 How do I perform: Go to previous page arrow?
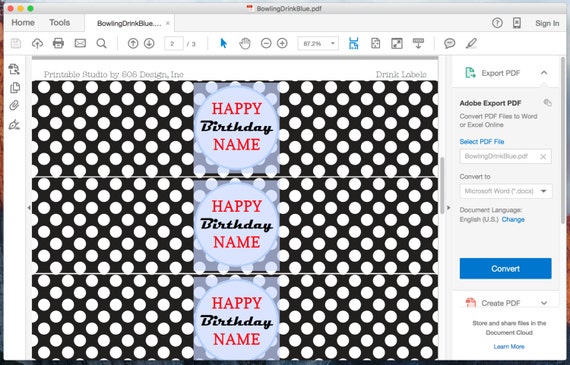[x=133, y=44]
